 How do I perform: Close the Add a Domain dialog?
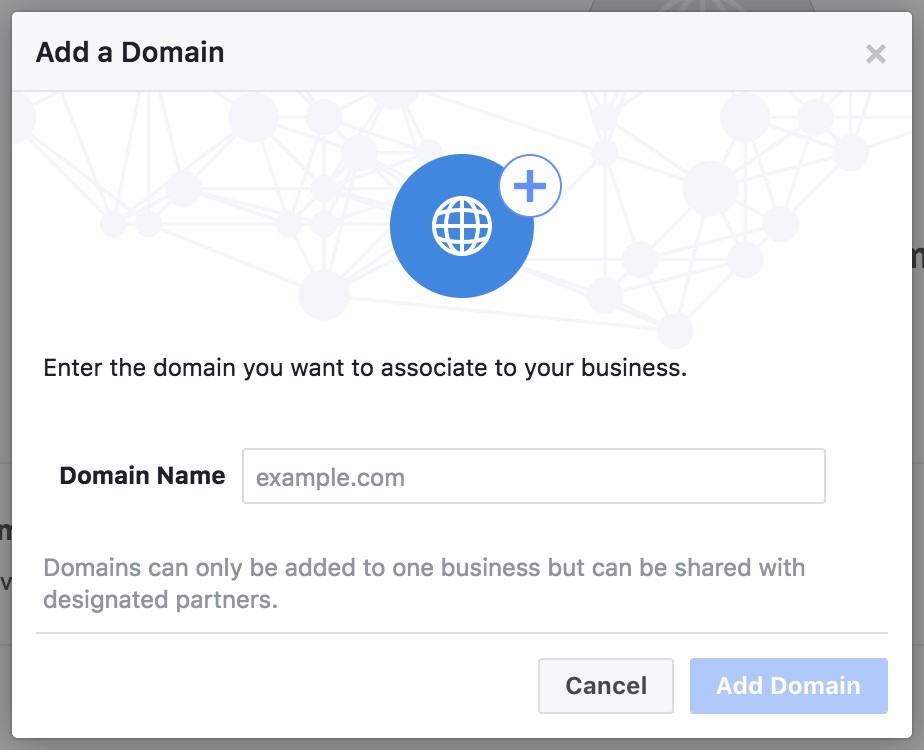tap(875, 54)
